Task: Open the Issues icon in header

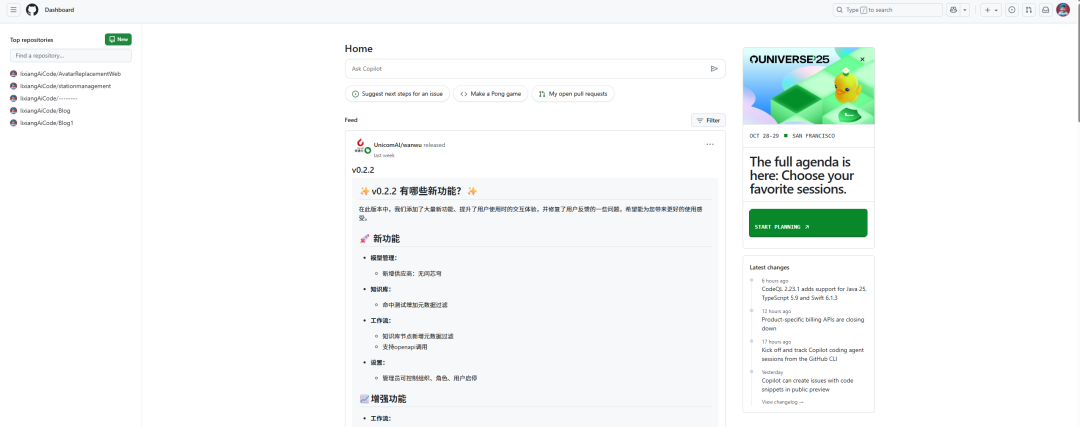Action: [x=1012, y=10]
